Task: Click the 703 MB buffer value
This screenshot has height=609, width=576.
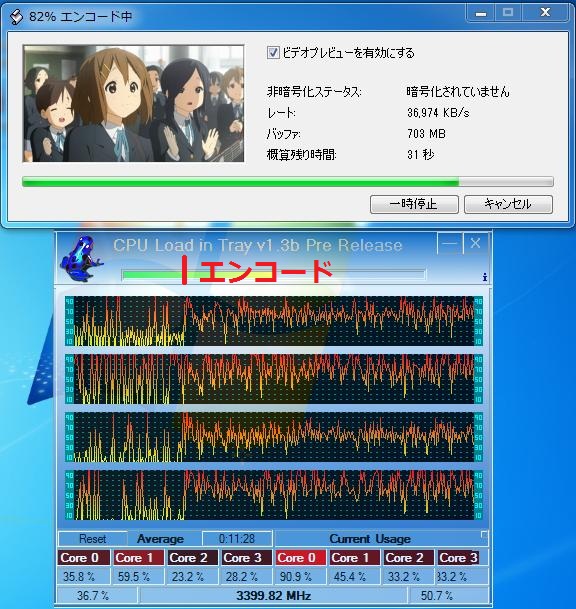Action: point(426,134)
